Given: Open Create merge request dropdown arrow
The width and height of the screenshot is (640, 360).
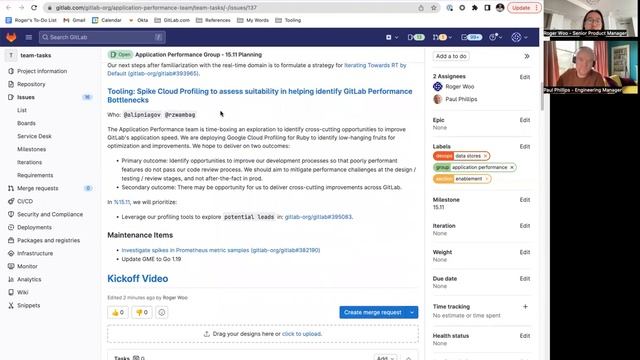Looking at the screenshot, I should 412,312.
